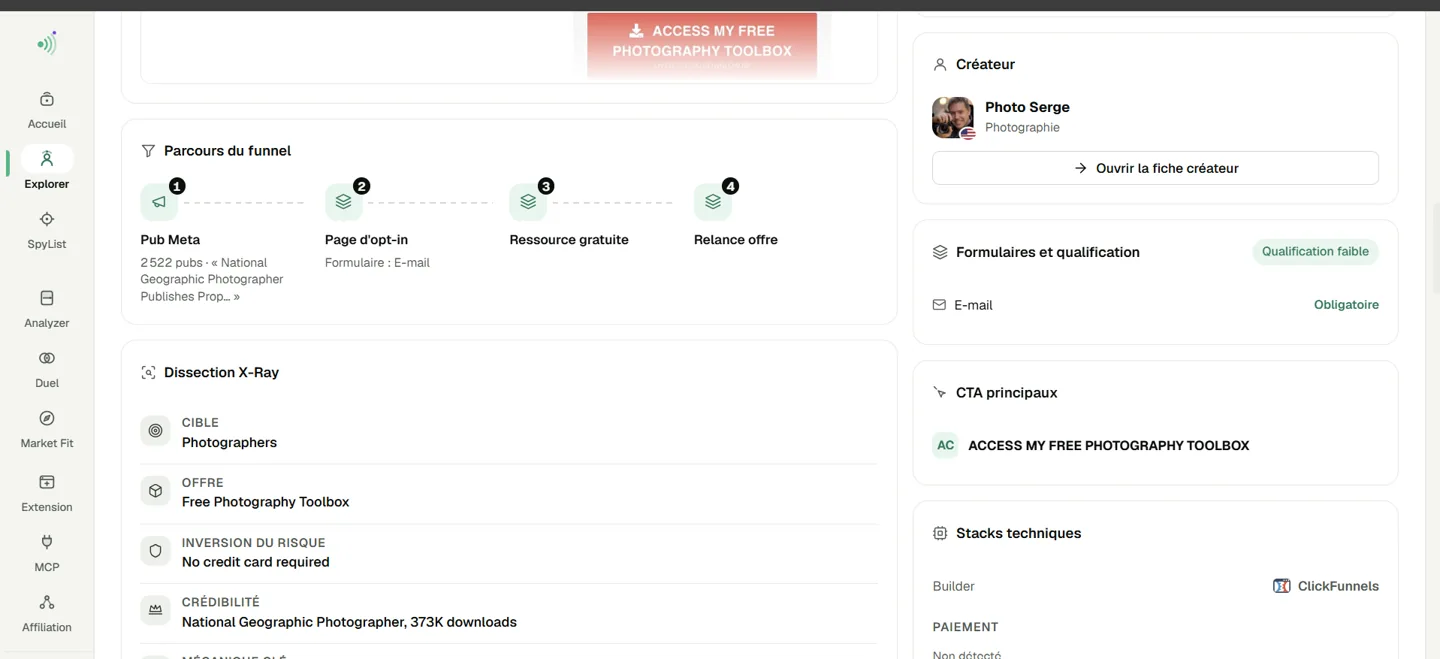Click the Builder label
The width and height of the screenshot is (1440, 659).
[953, 586]
